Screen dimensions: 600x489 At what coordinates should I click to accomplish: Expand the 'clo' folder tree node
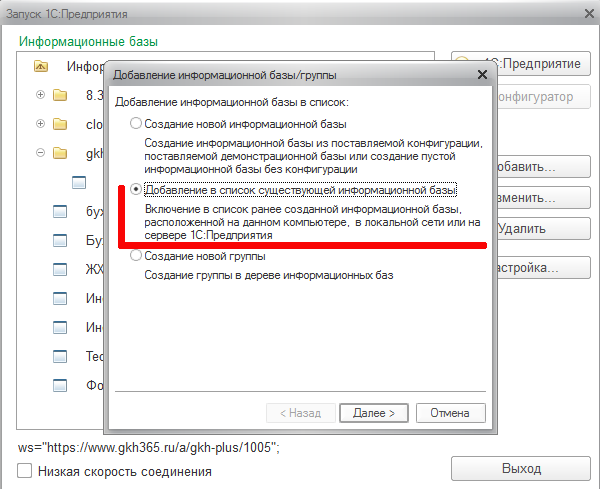[40, 124]
